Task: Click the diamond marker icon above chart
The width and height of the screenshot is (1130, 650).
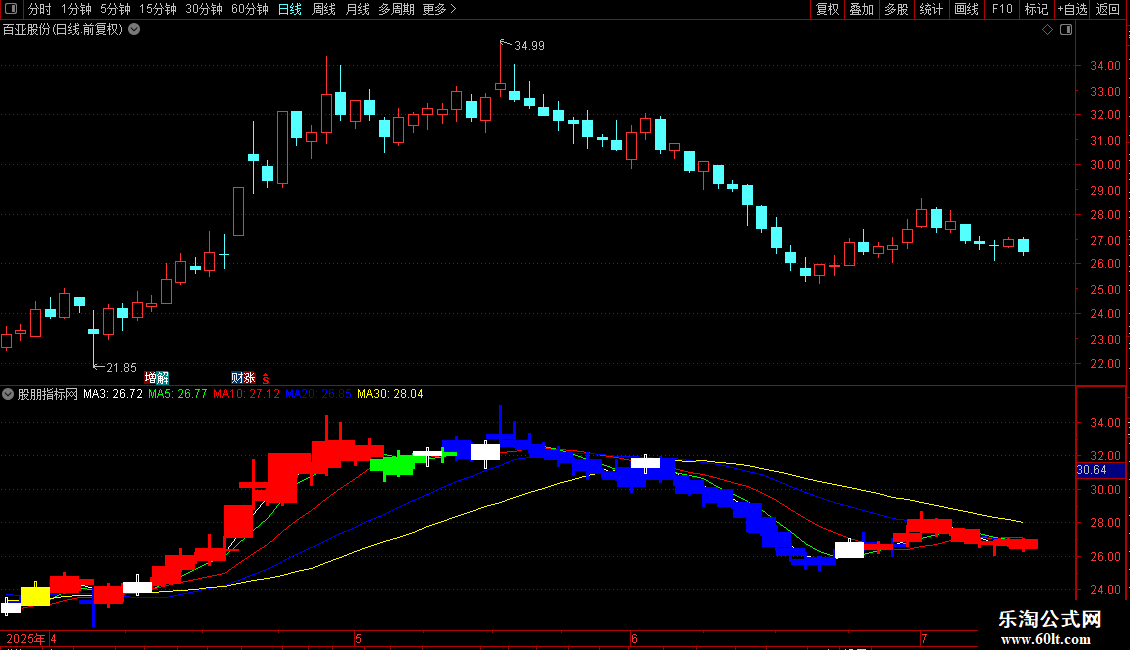Action: point(1048,30)
